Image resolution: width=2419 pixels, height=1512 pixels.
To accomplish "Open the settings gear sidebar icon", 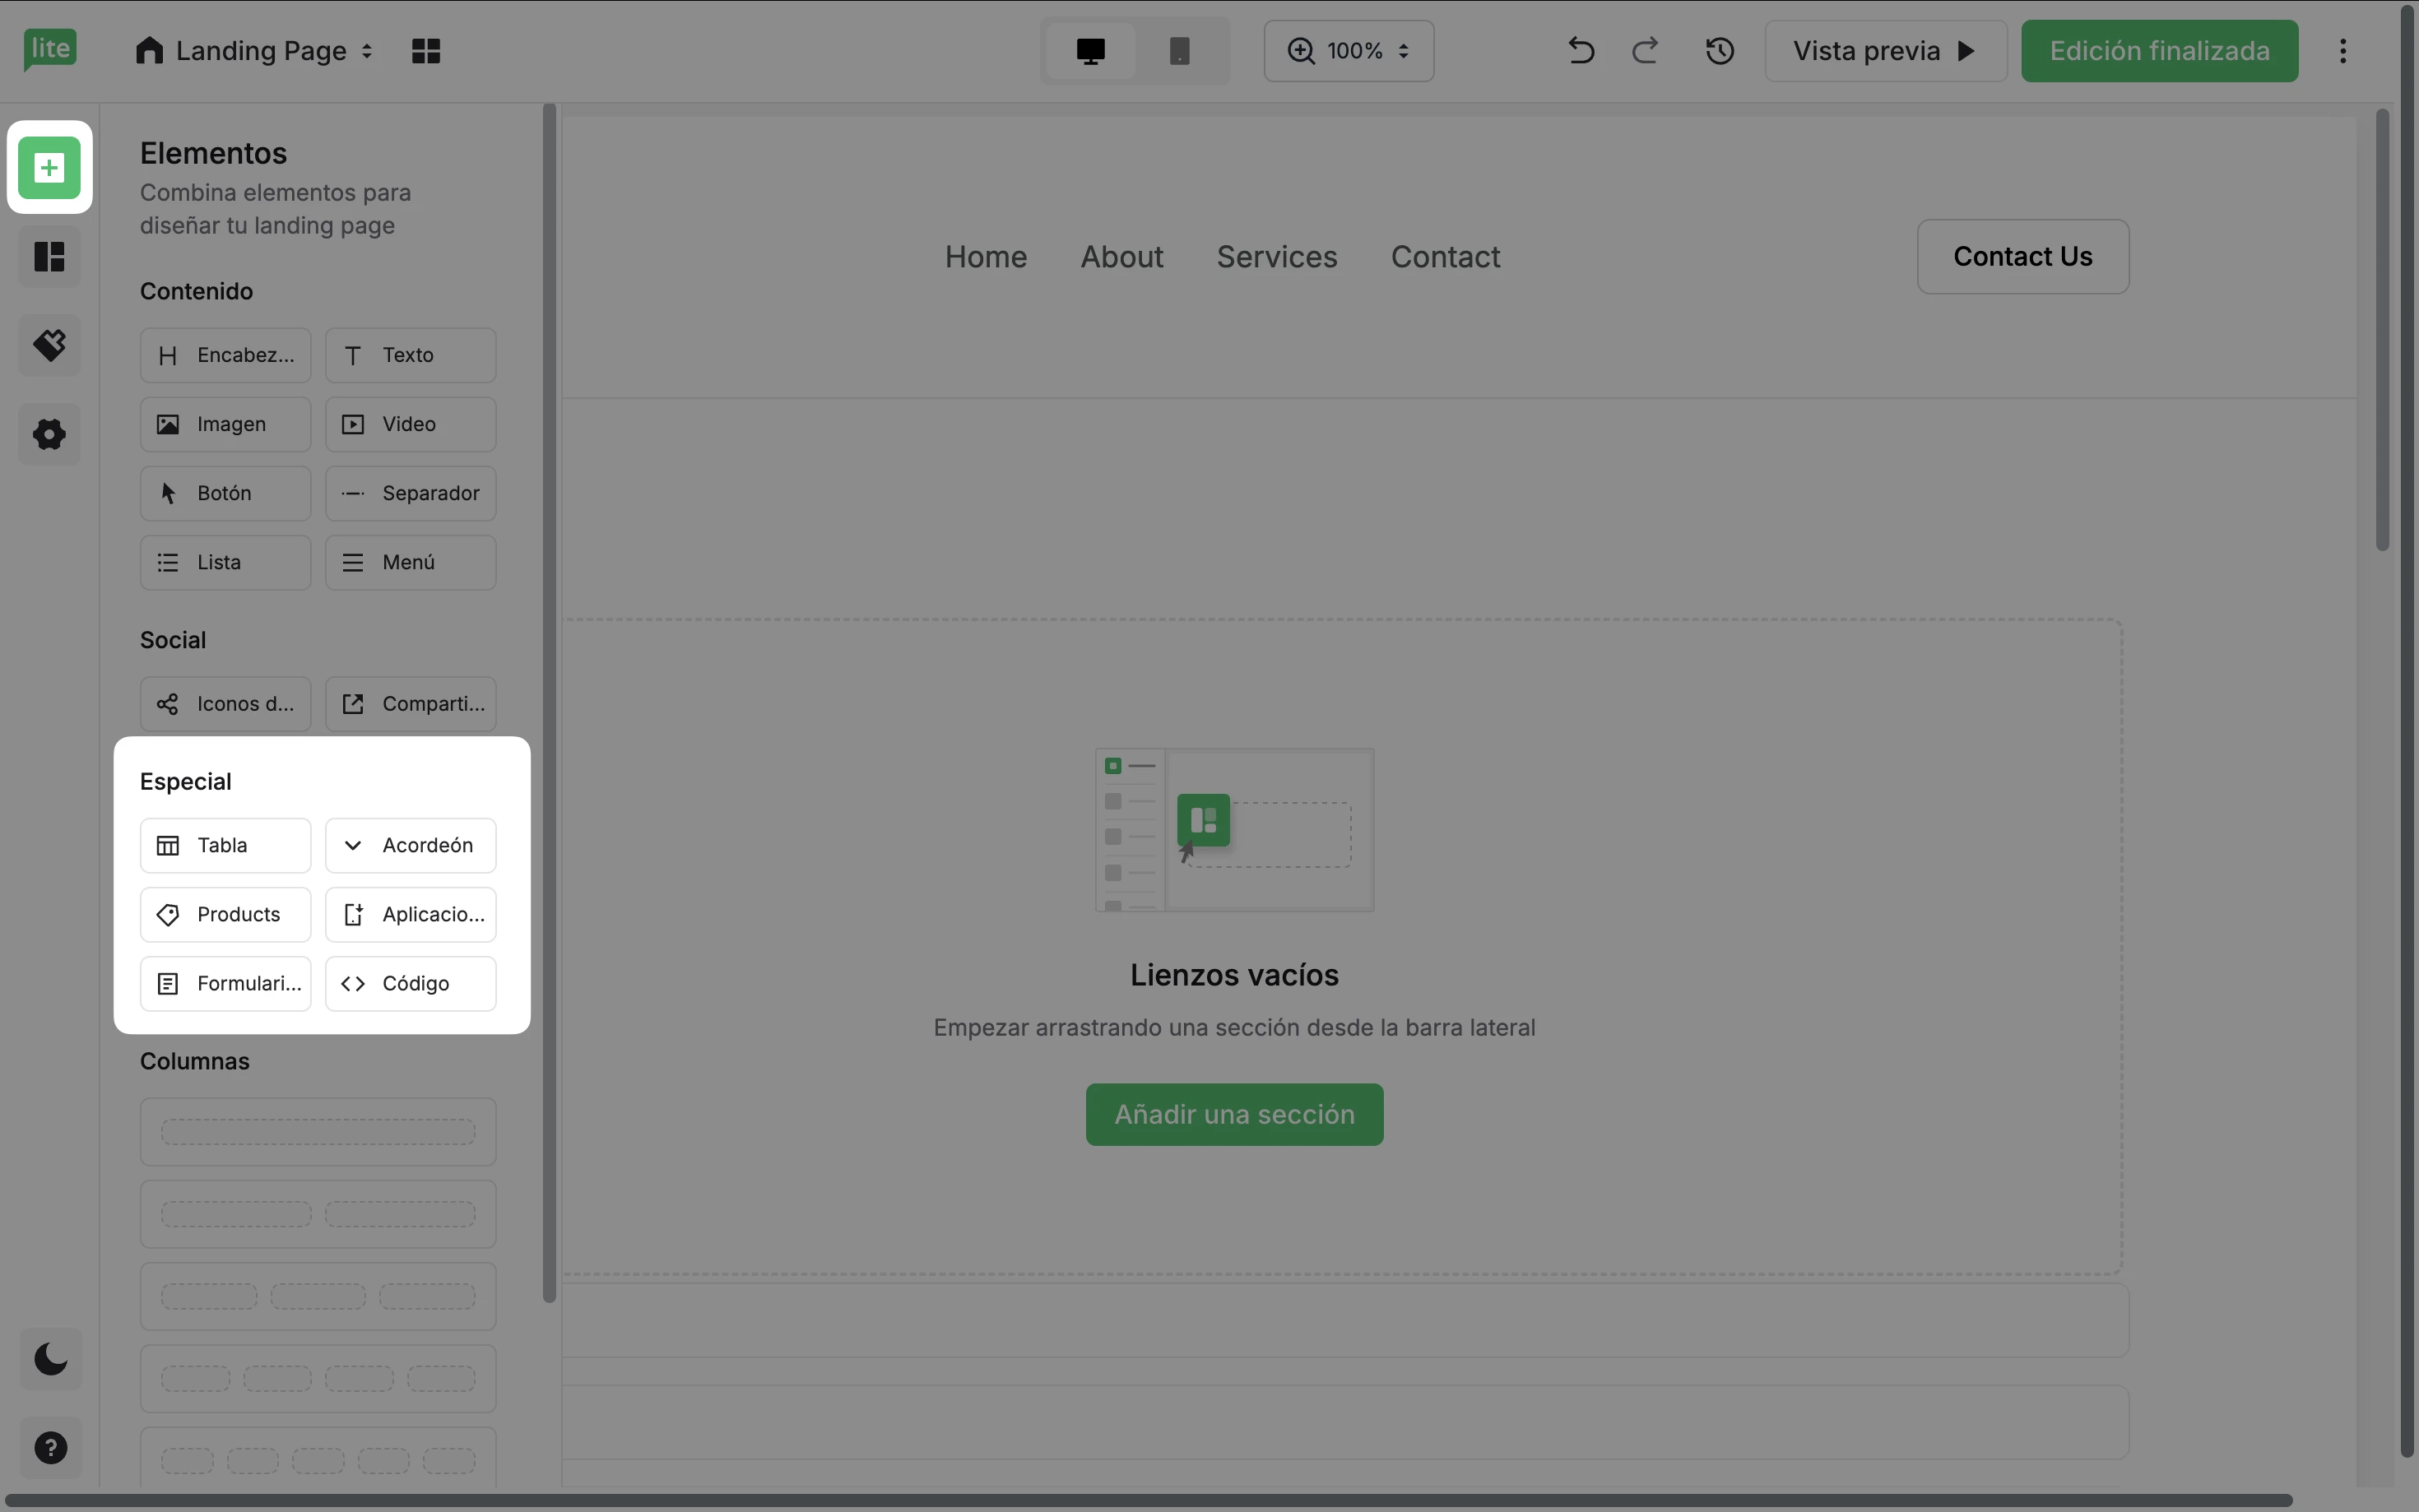I will pyautogui.click(x=49, y=434).
